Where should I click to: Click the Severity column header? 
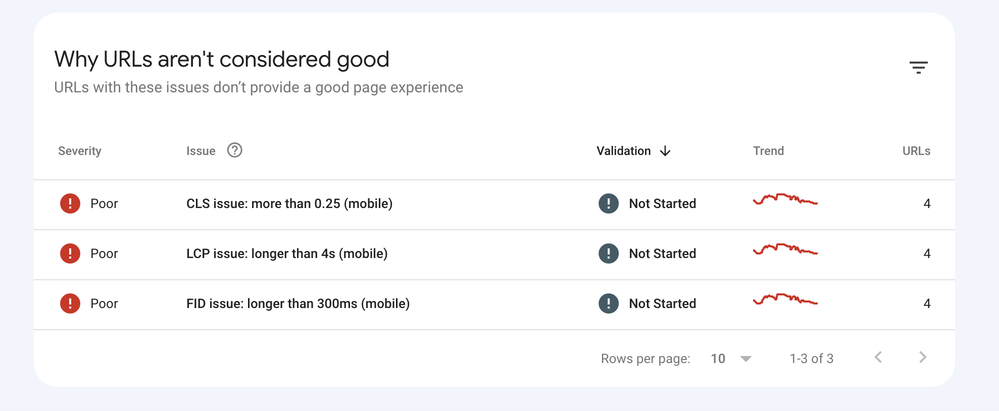coord(80,151)
